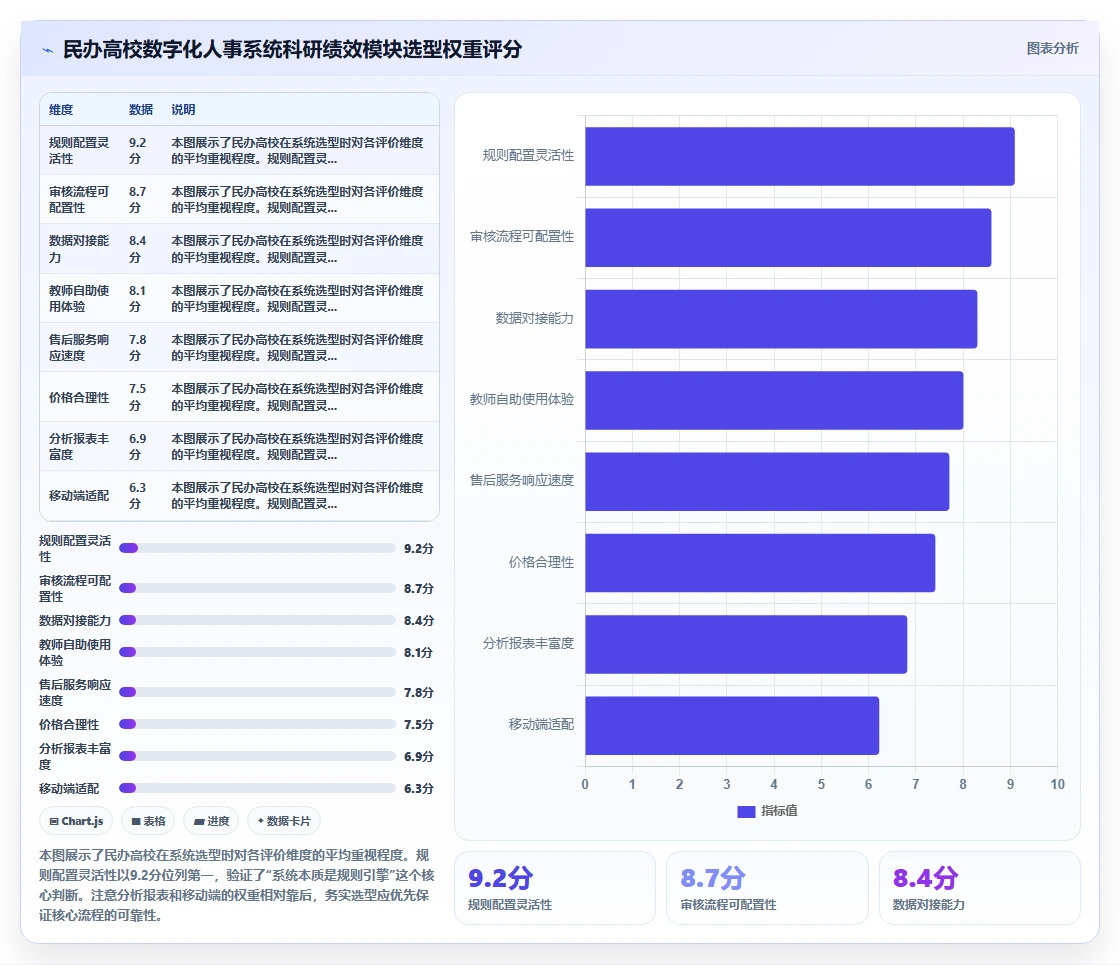Click the 移动端适配 chart bar
Viewport: 1120px width, 965px height.
click(x=732, y=726)
